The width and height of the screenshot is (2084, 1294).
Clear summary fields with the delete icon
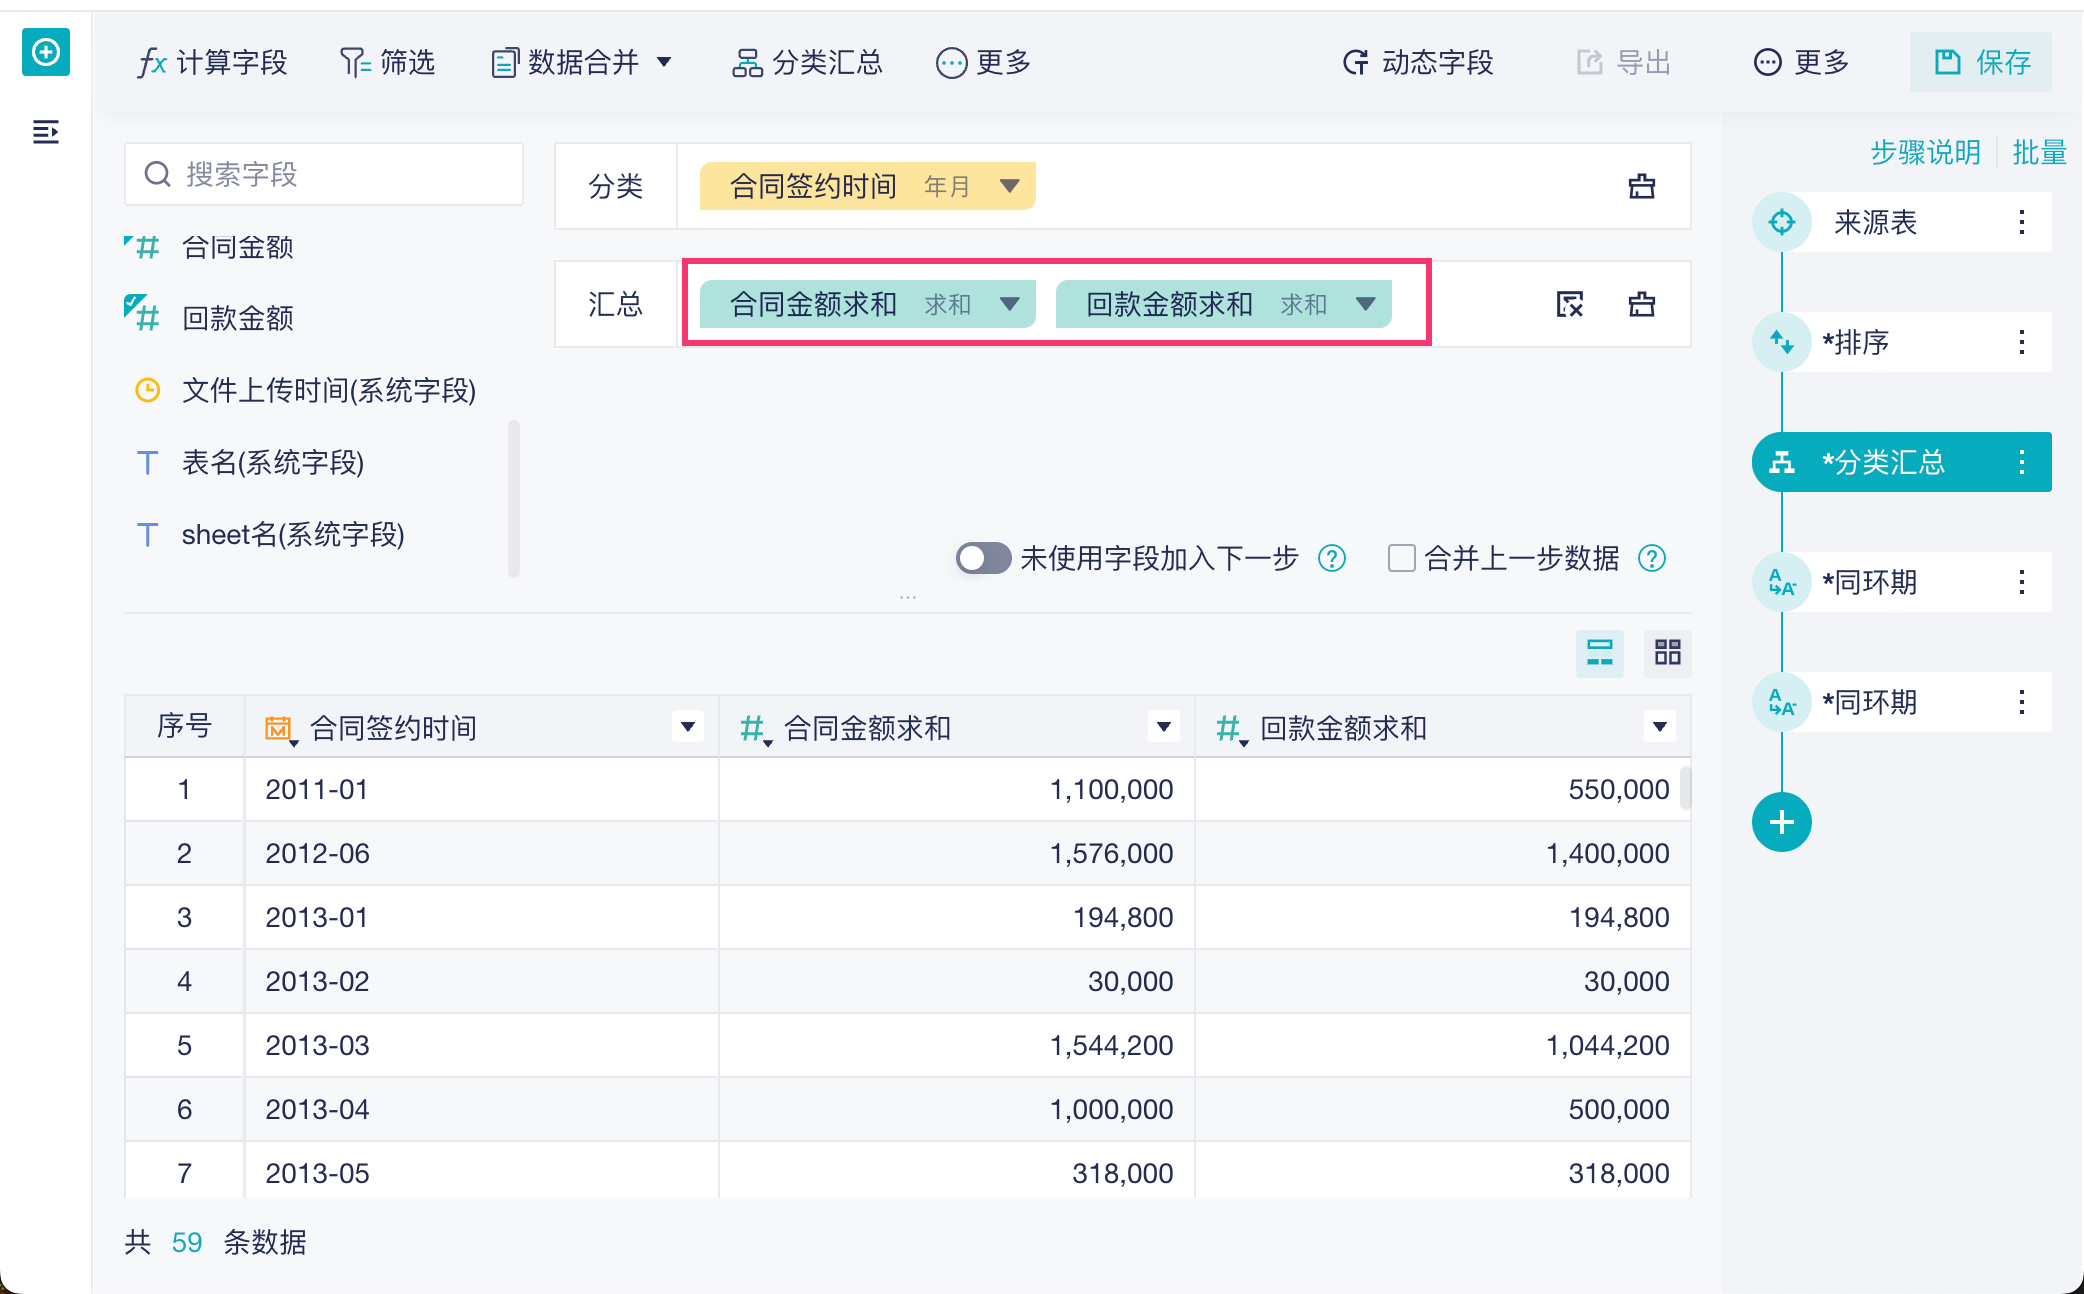pyautogui.click(x=1570, y=304)
